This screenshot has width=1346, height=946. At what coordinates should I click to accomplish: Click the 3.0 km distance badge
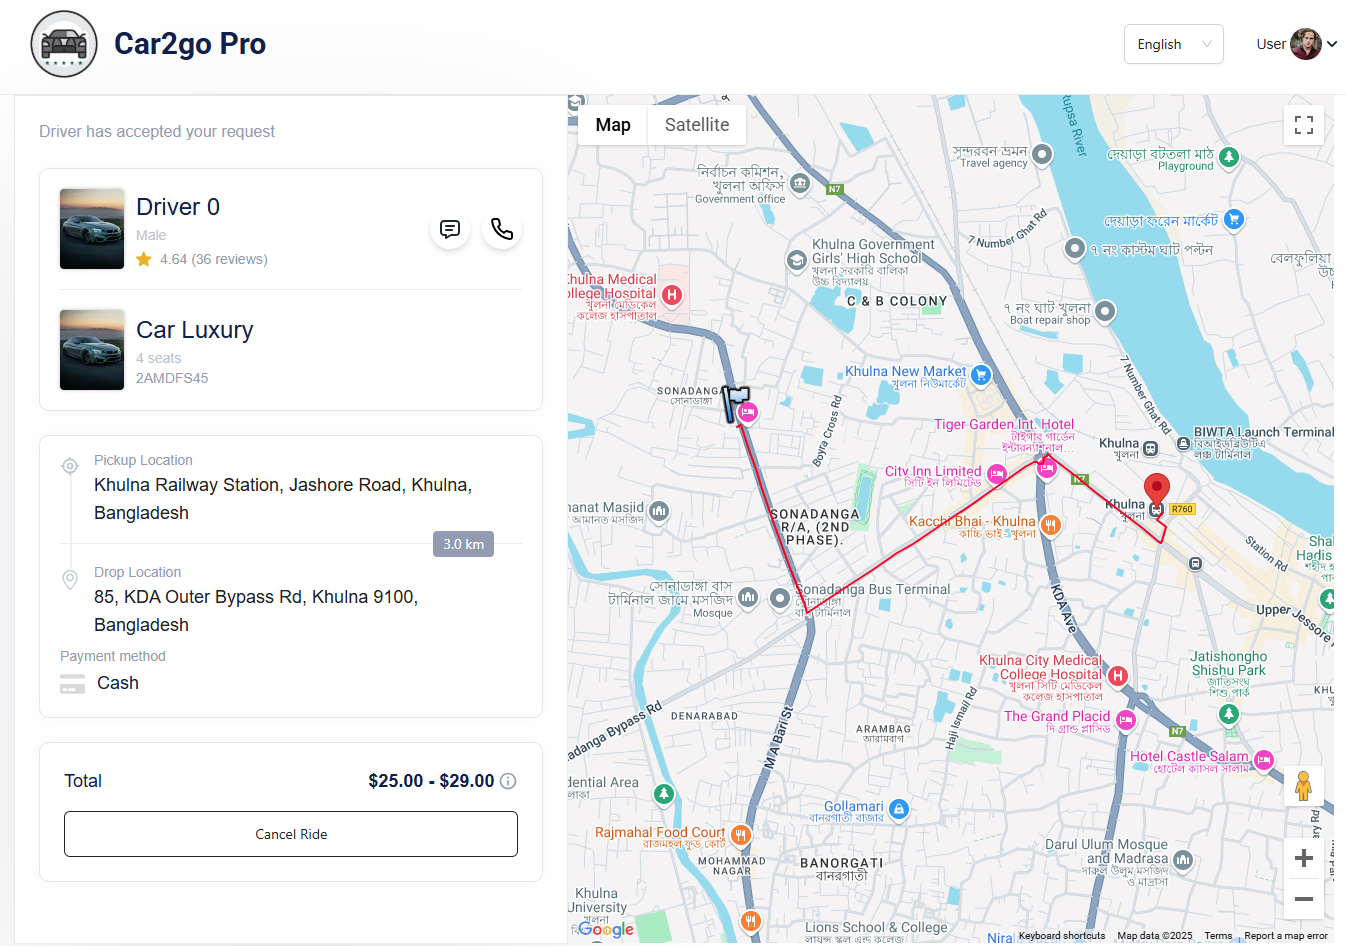click(x=463, y=544)
